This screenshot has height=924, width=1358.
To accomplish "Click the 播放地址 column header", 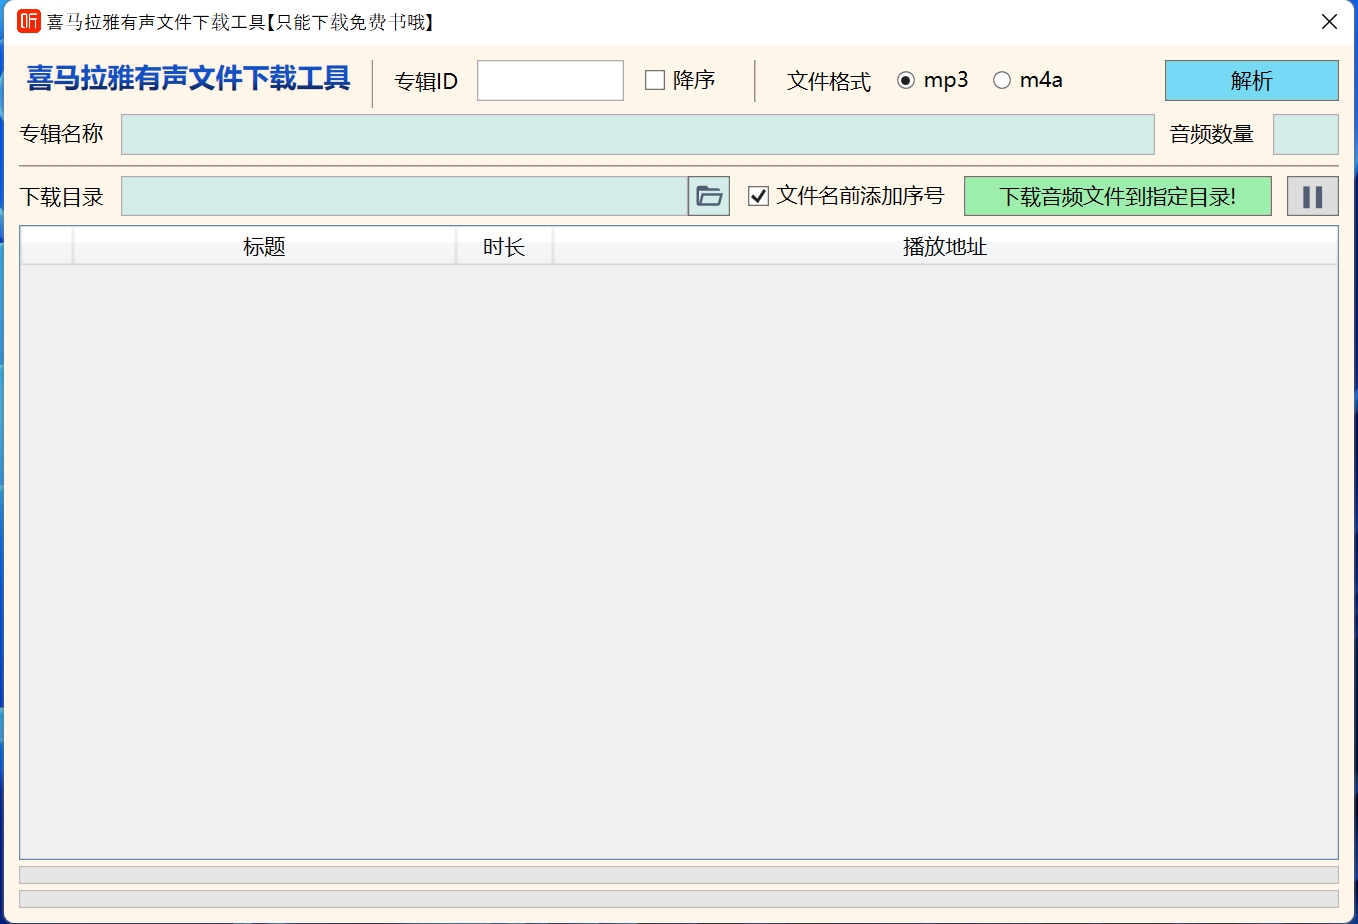I will click(x=945, y=246).
